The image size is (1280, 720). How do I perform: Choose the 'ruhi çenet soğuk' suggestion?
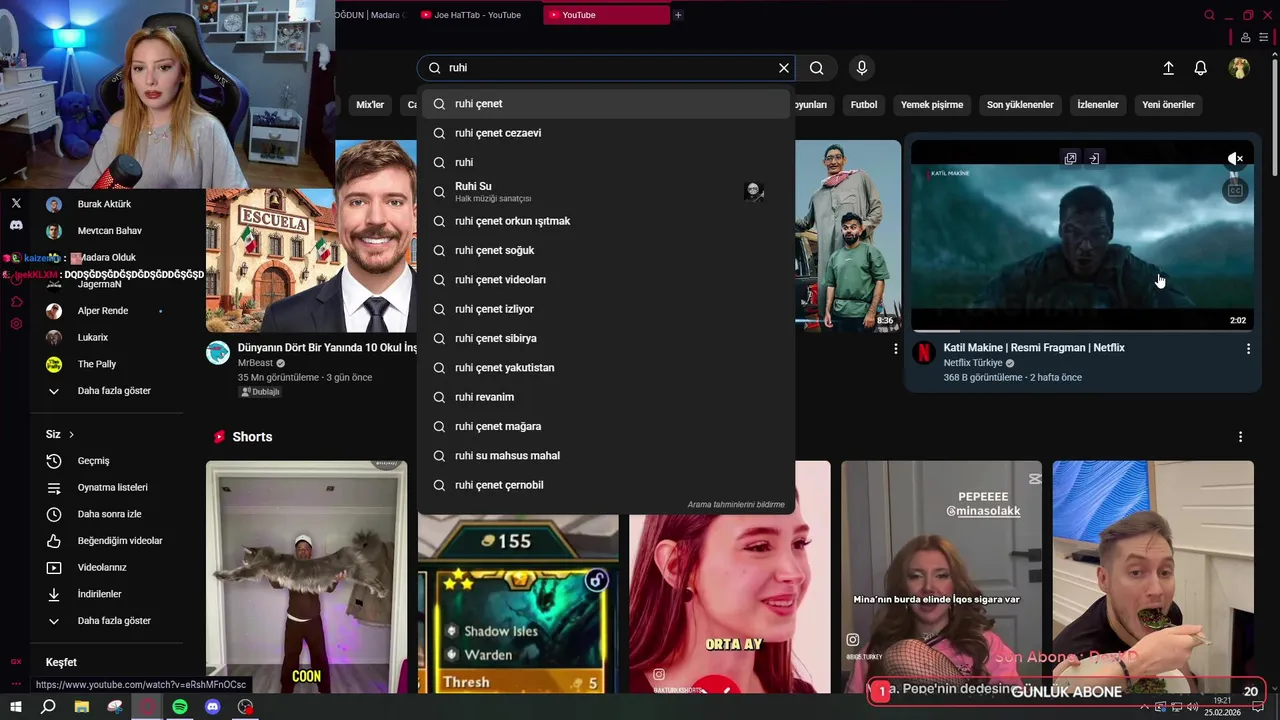606,250
